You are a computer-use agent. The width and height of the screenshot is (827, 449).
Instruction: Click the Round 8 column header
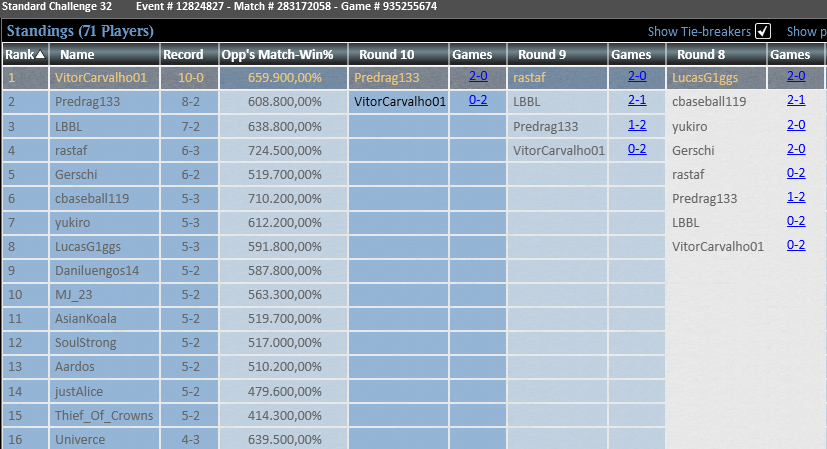coord(716,54)
